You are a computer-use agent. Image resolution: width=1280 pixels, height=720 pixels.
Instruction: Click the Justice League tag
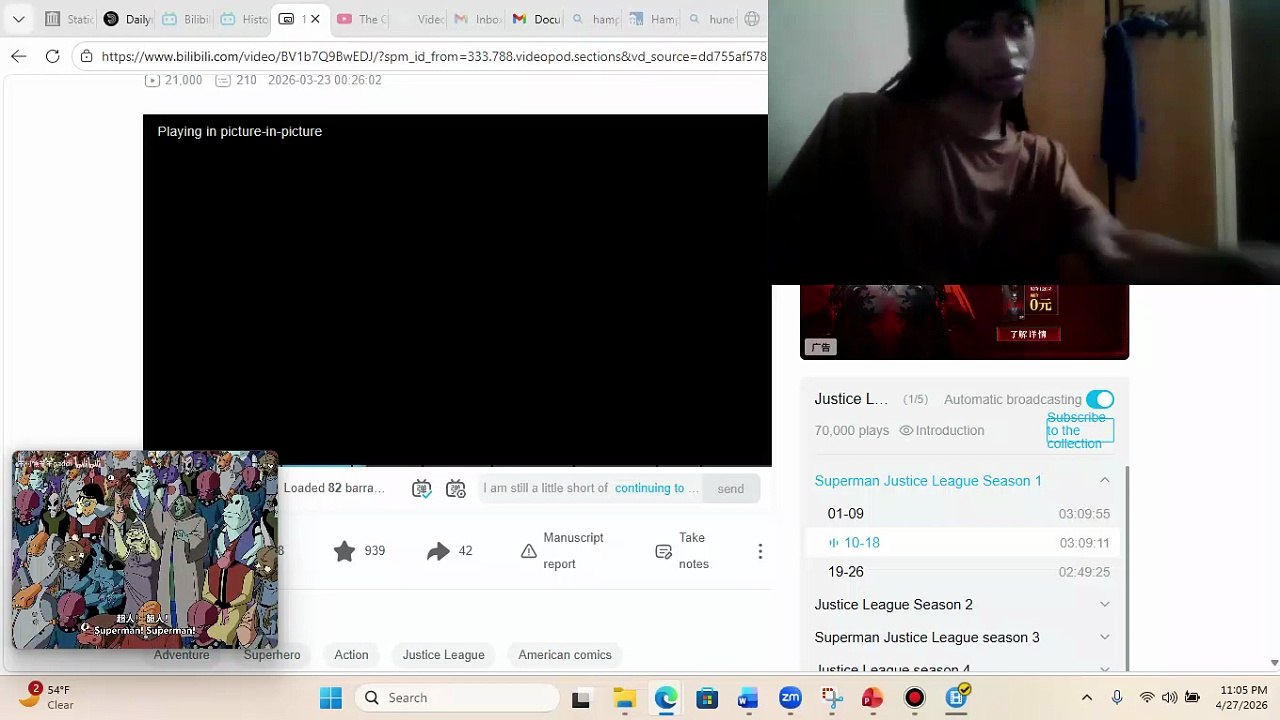click(x=443, y=655)
